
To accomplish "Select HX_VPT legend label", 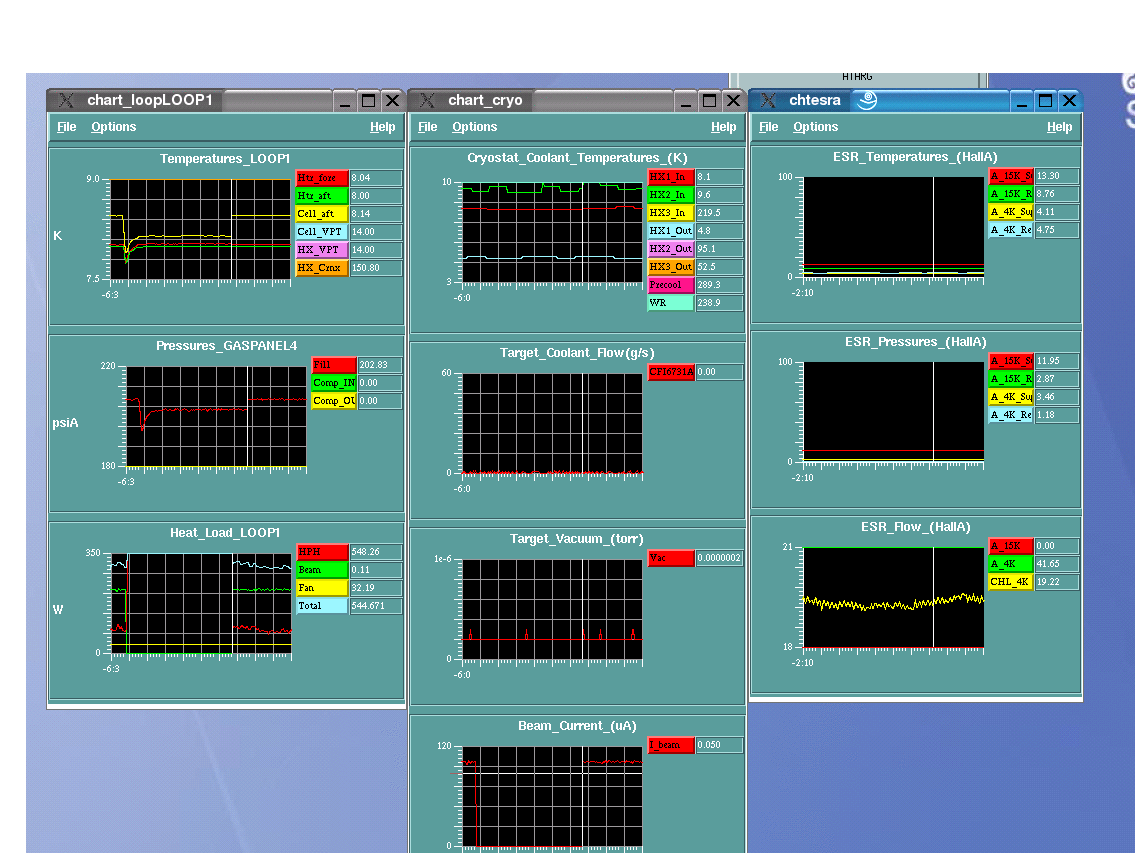I will tap(322, 250).
